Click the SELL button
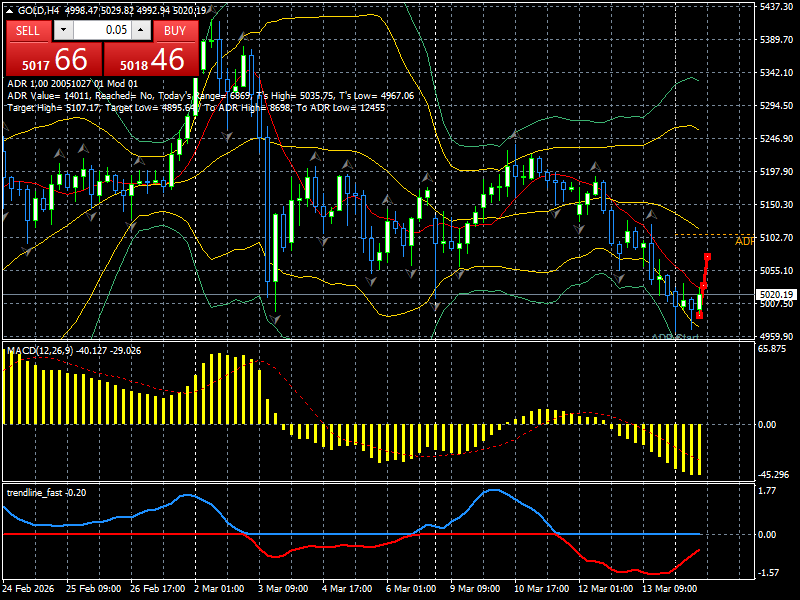The width and height of the screenshot is (800, 600). tap(28, 31)
